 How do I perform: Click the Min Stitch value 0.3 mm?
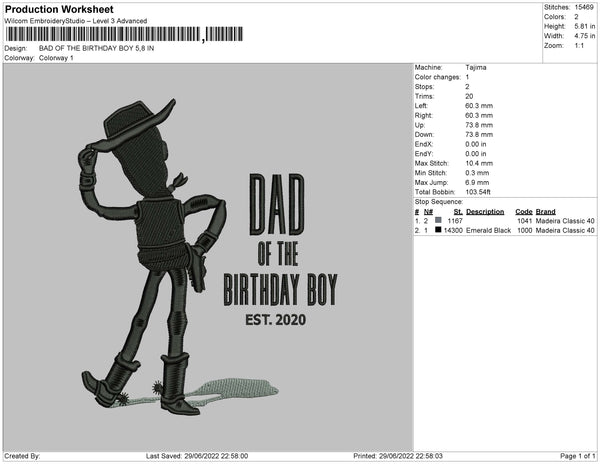pos(477,173)
